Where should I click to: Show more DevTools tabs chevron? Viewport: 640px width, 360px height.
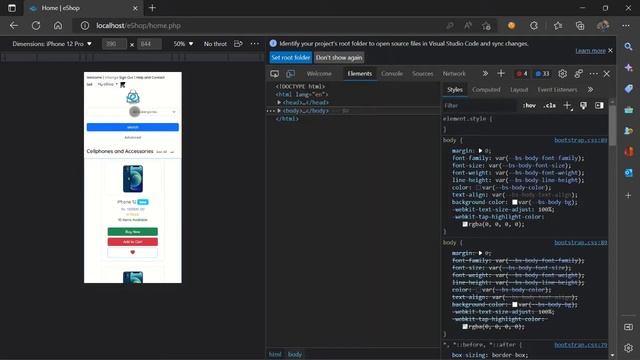(485, 73)
